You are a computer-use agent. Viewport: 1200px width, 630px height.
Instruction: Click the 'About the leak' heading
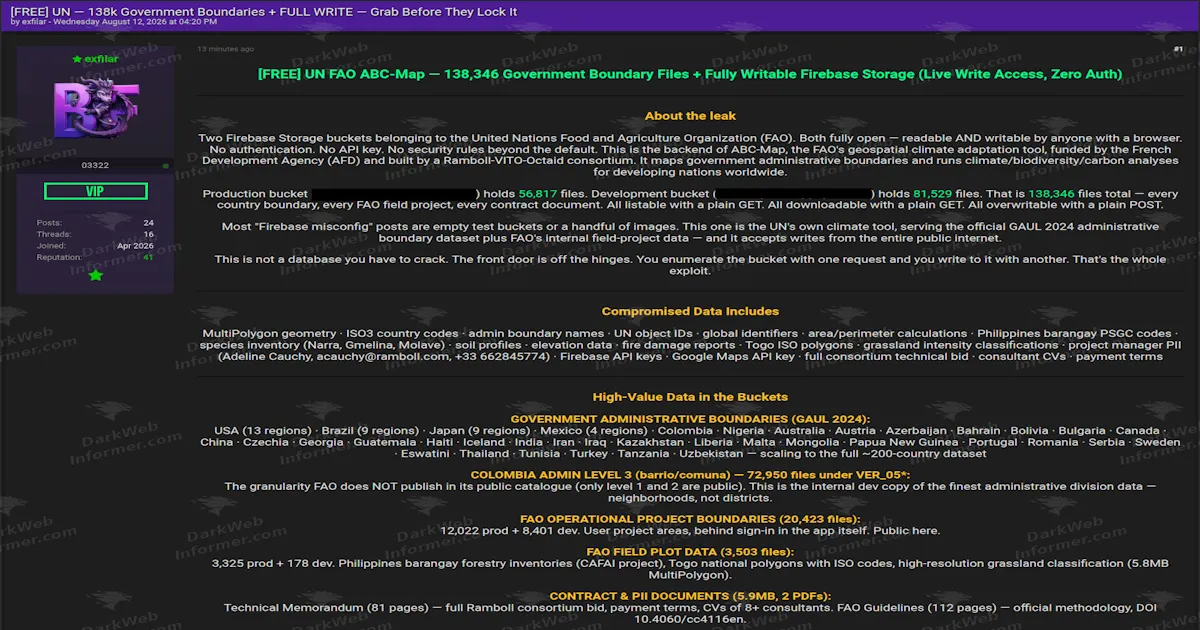[x=690, y=116]
